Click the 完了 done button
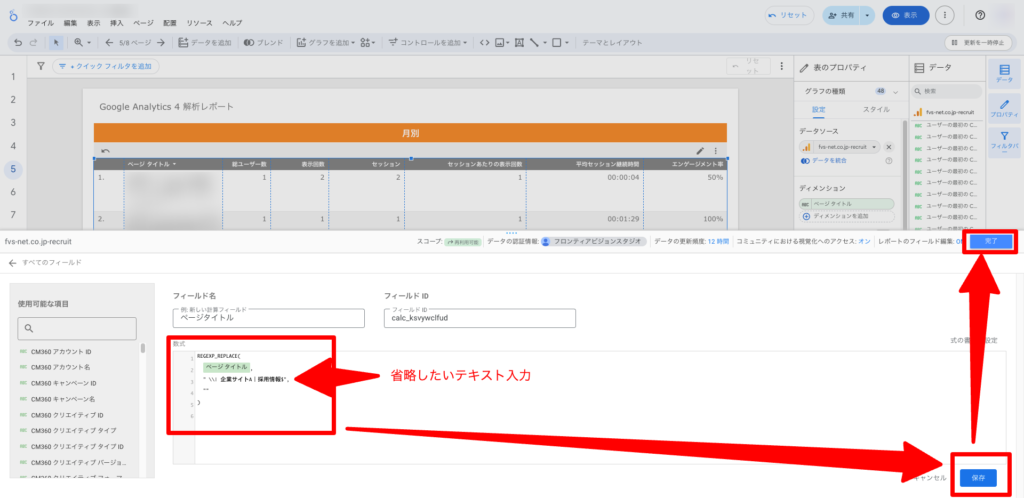Screen dimensions: 1024x498 click(990, 241)
